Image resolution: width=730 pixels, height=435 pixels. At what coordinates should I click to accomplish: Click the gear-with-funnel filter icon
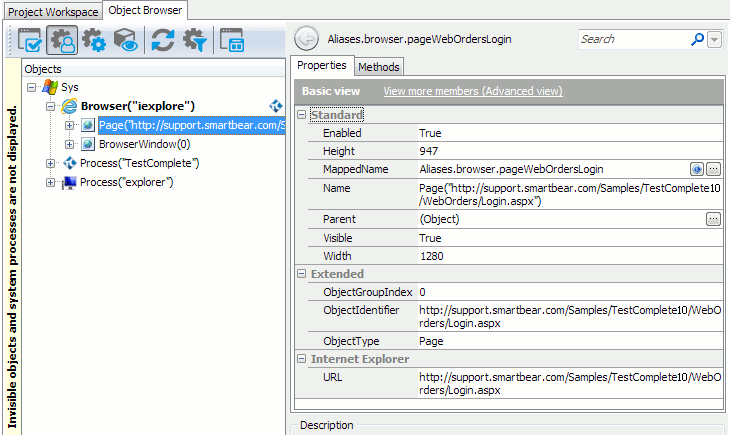coord(194,40)
